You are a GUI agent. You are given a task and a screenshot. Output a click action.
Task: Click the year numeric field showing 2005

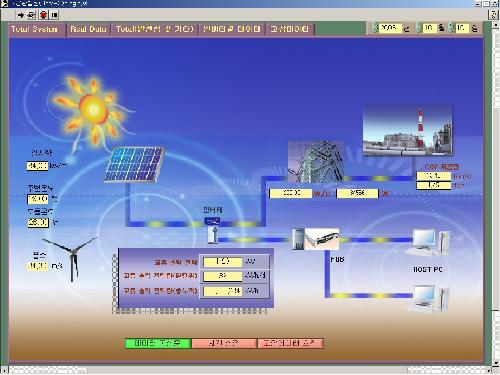(x=390, y=28)
